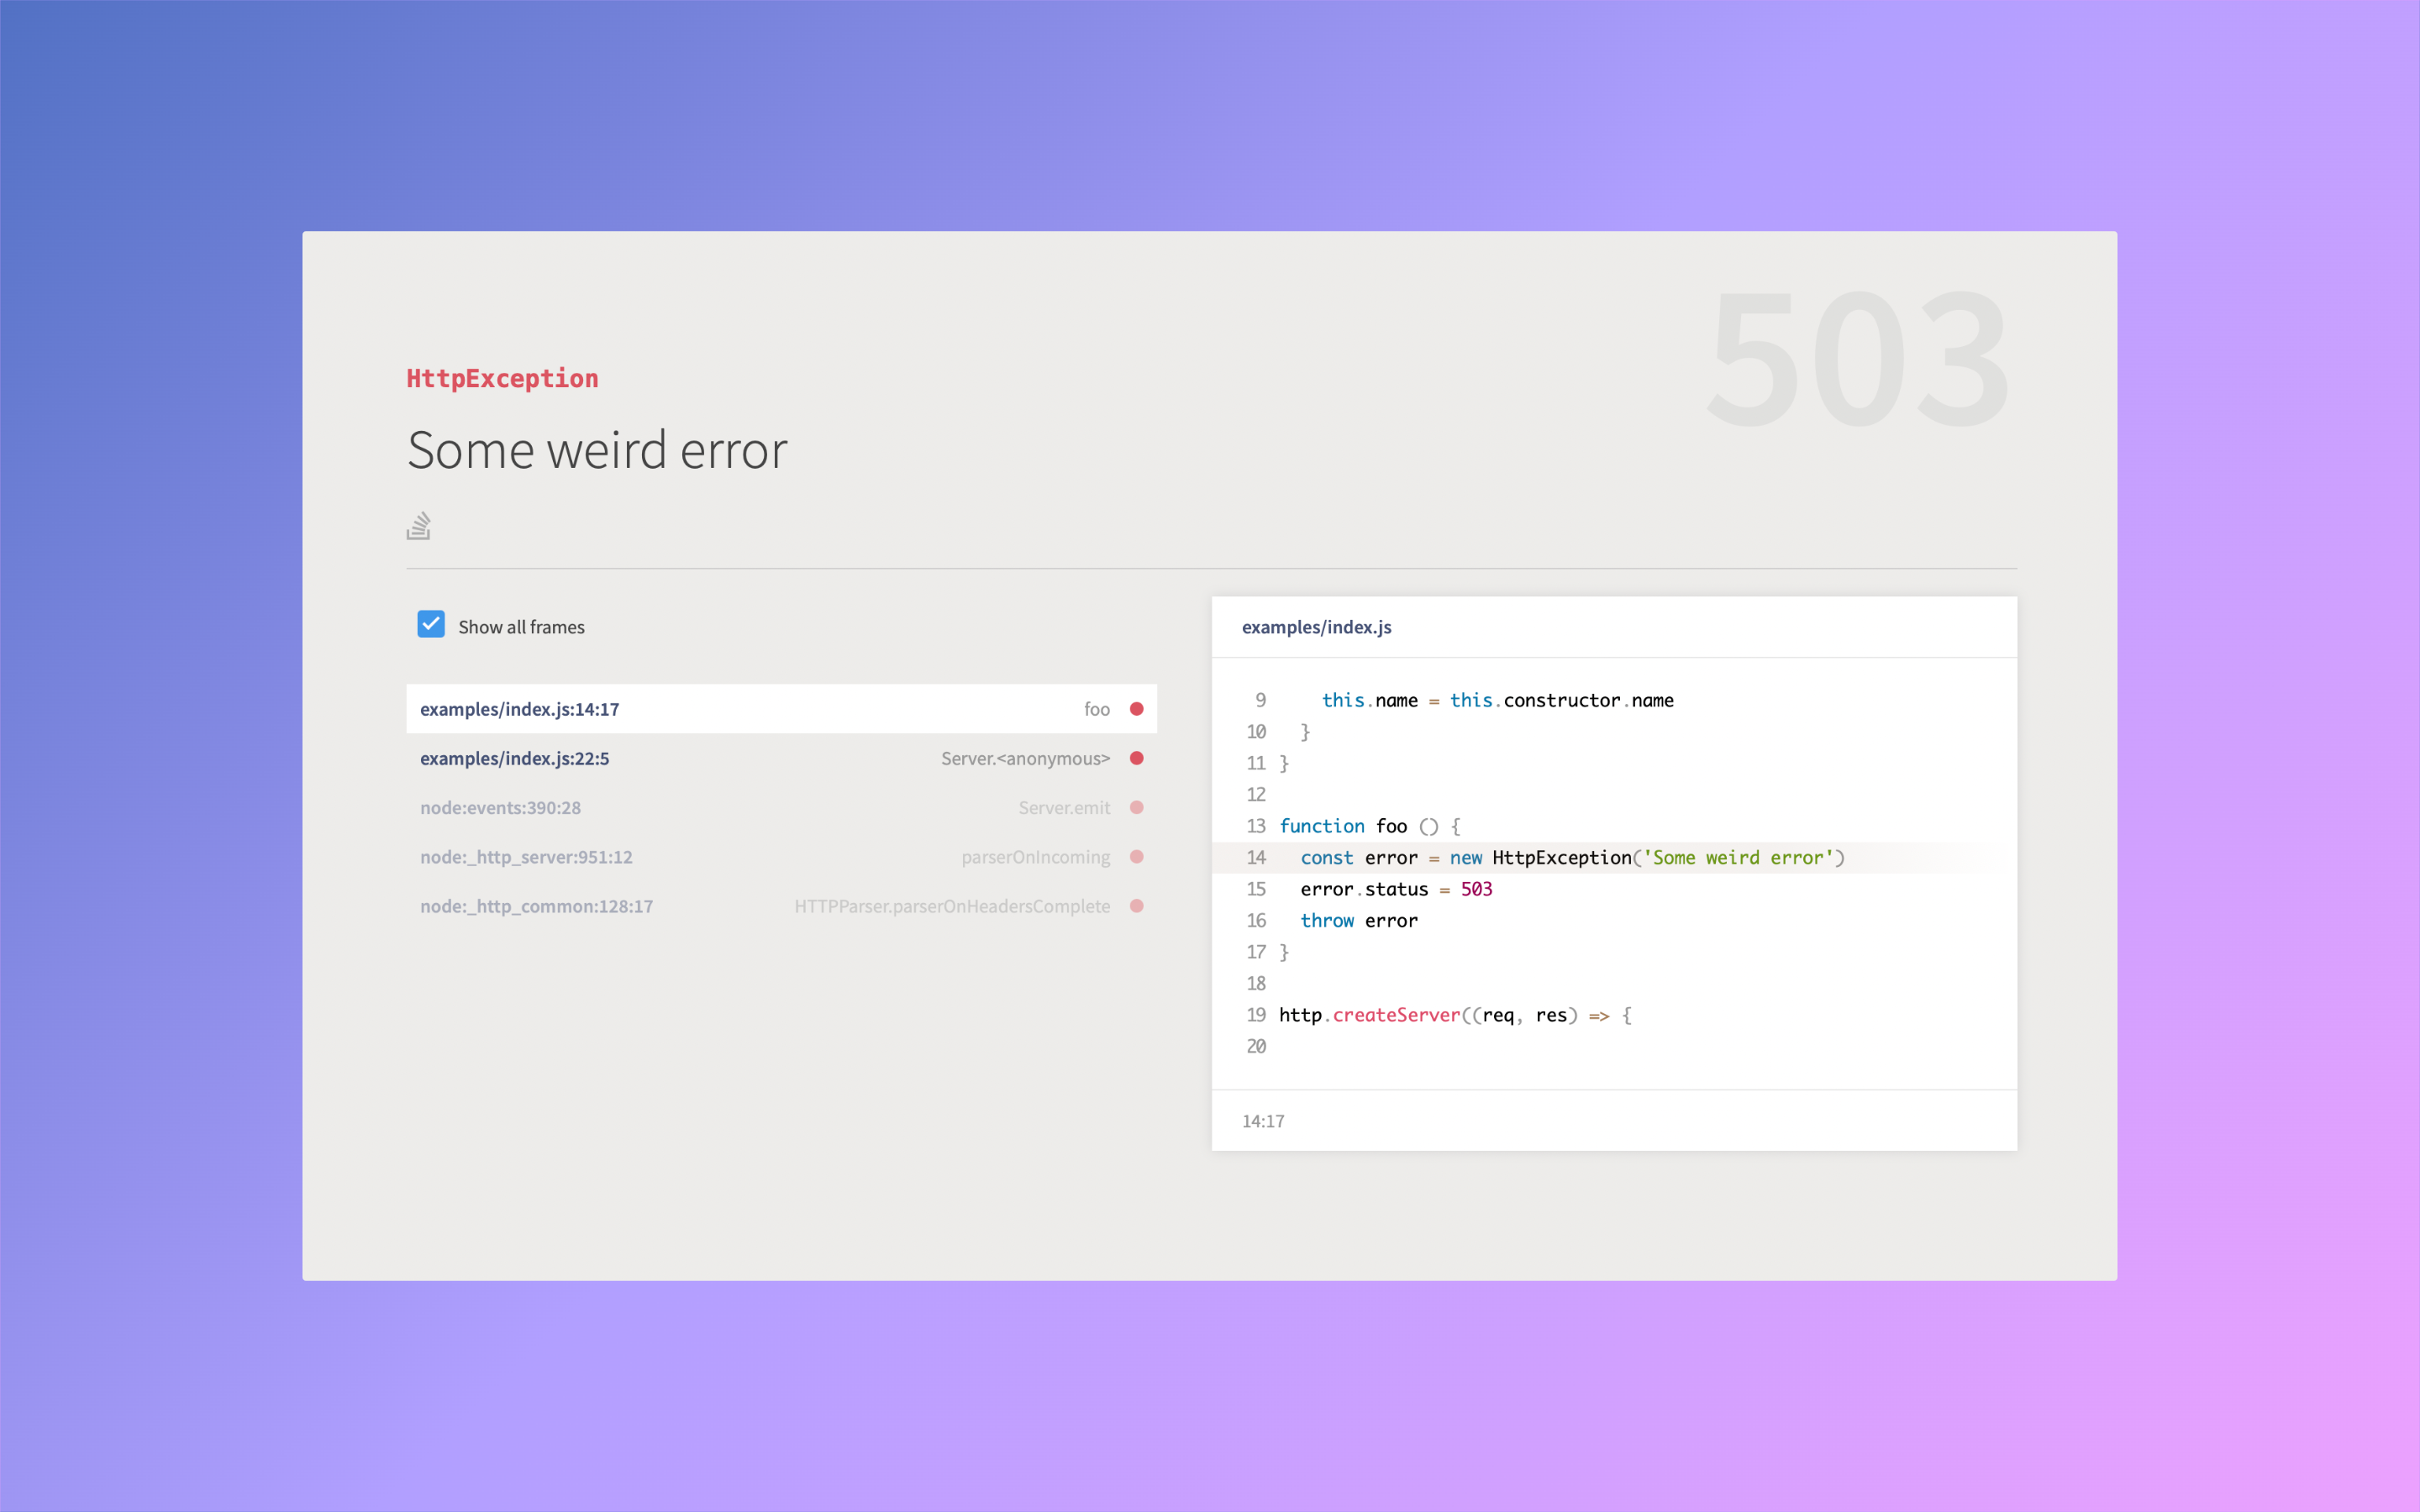Click the 14:17 position footer

click(x=1263, y=1121)
